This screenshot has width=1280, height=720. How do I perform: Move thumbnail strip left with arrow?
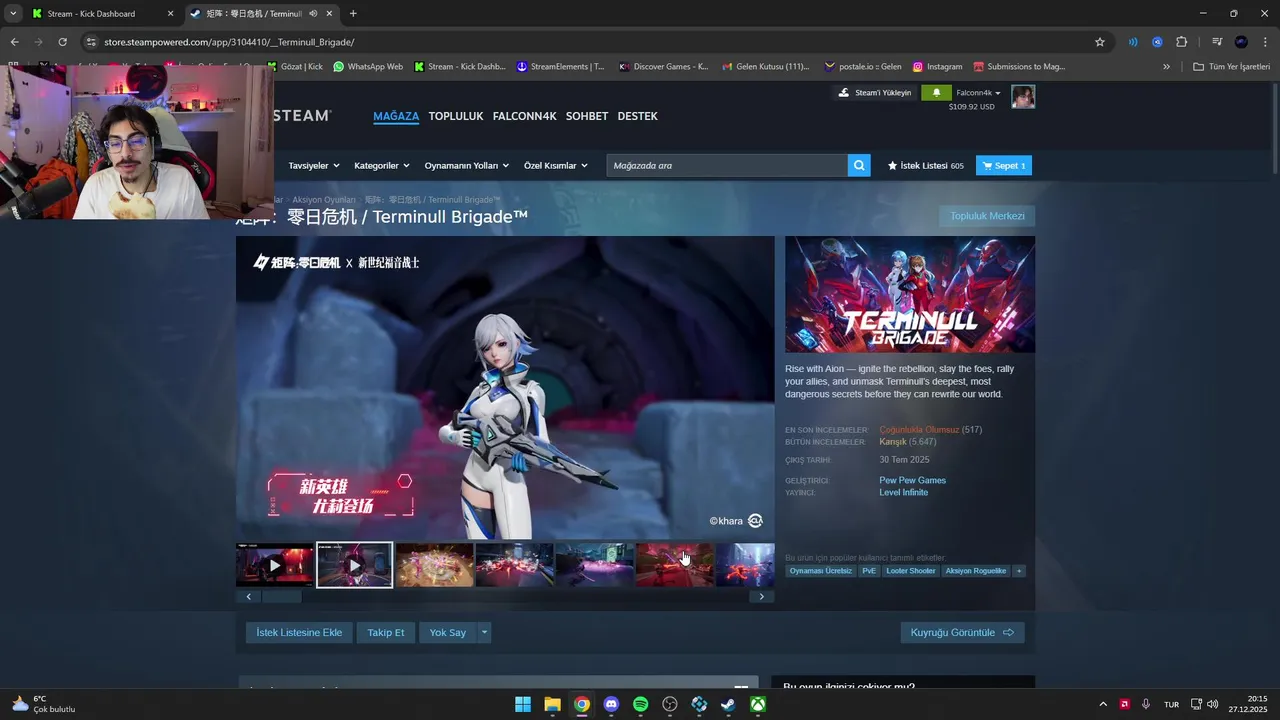coord(248,597)
